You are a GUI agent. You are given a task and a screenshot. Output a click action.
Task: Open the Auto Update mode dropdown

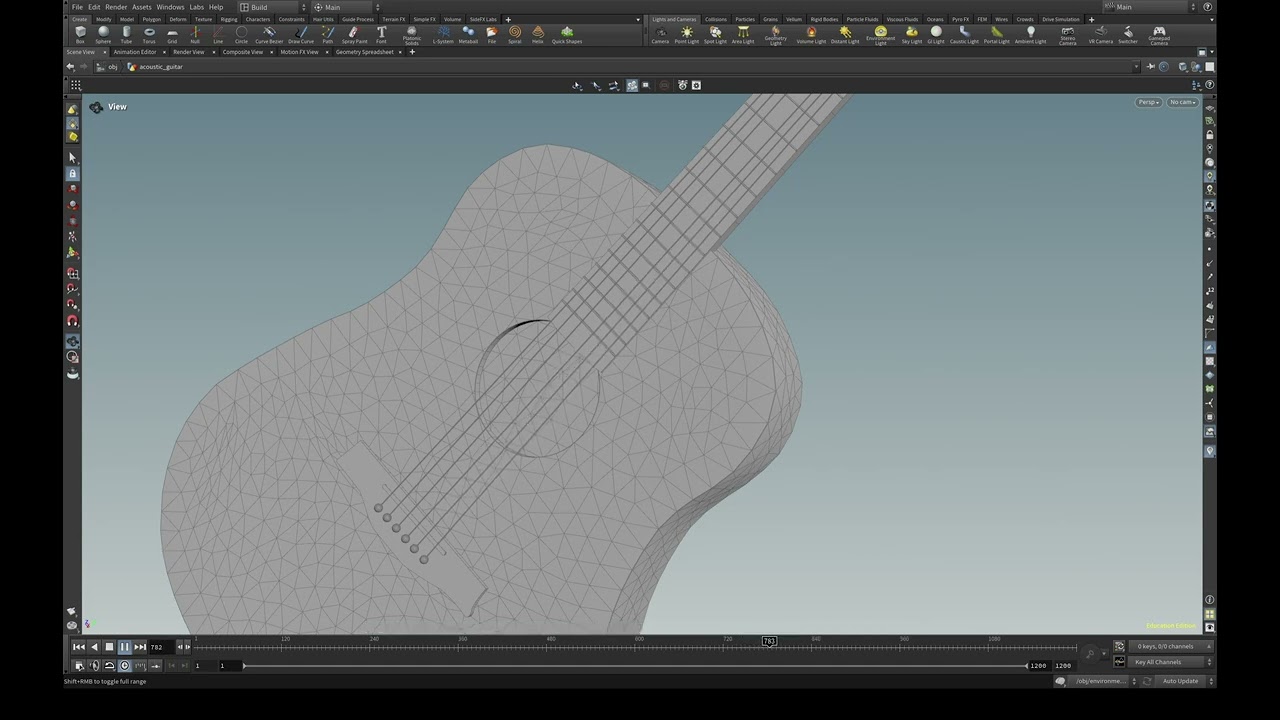[1185, 681]
